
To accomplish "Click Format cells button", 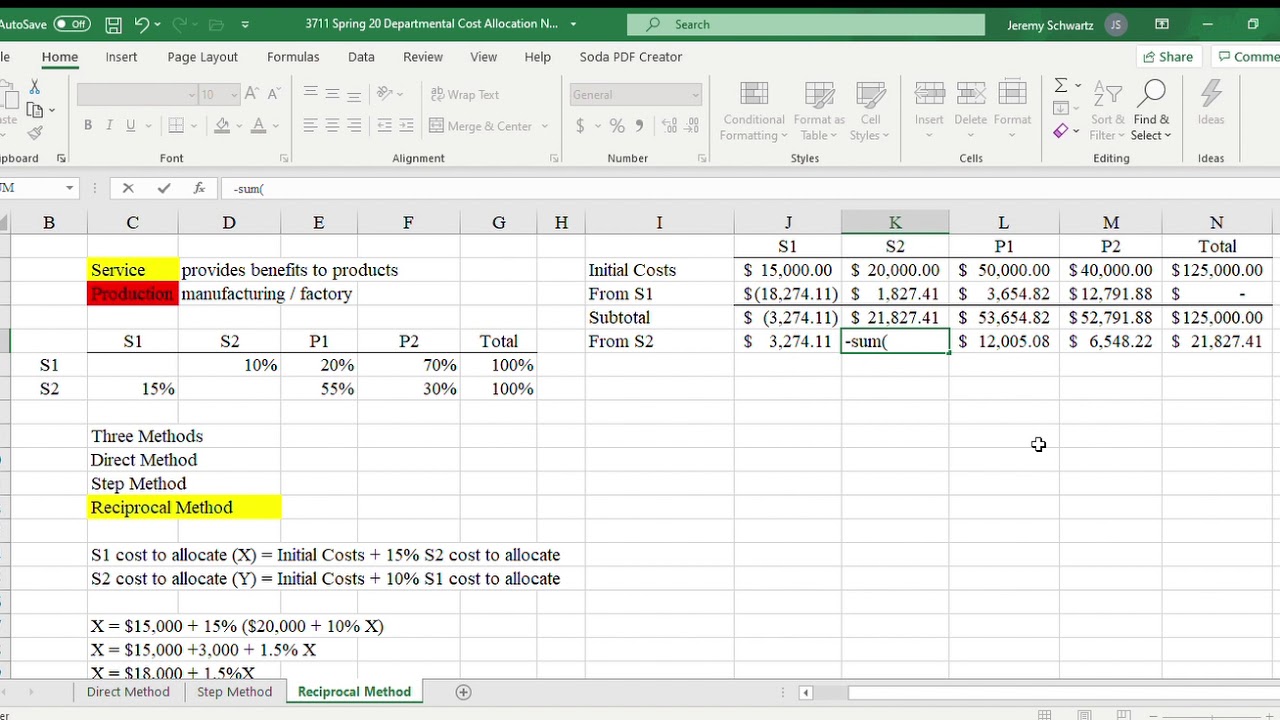I will [1012, 110].
